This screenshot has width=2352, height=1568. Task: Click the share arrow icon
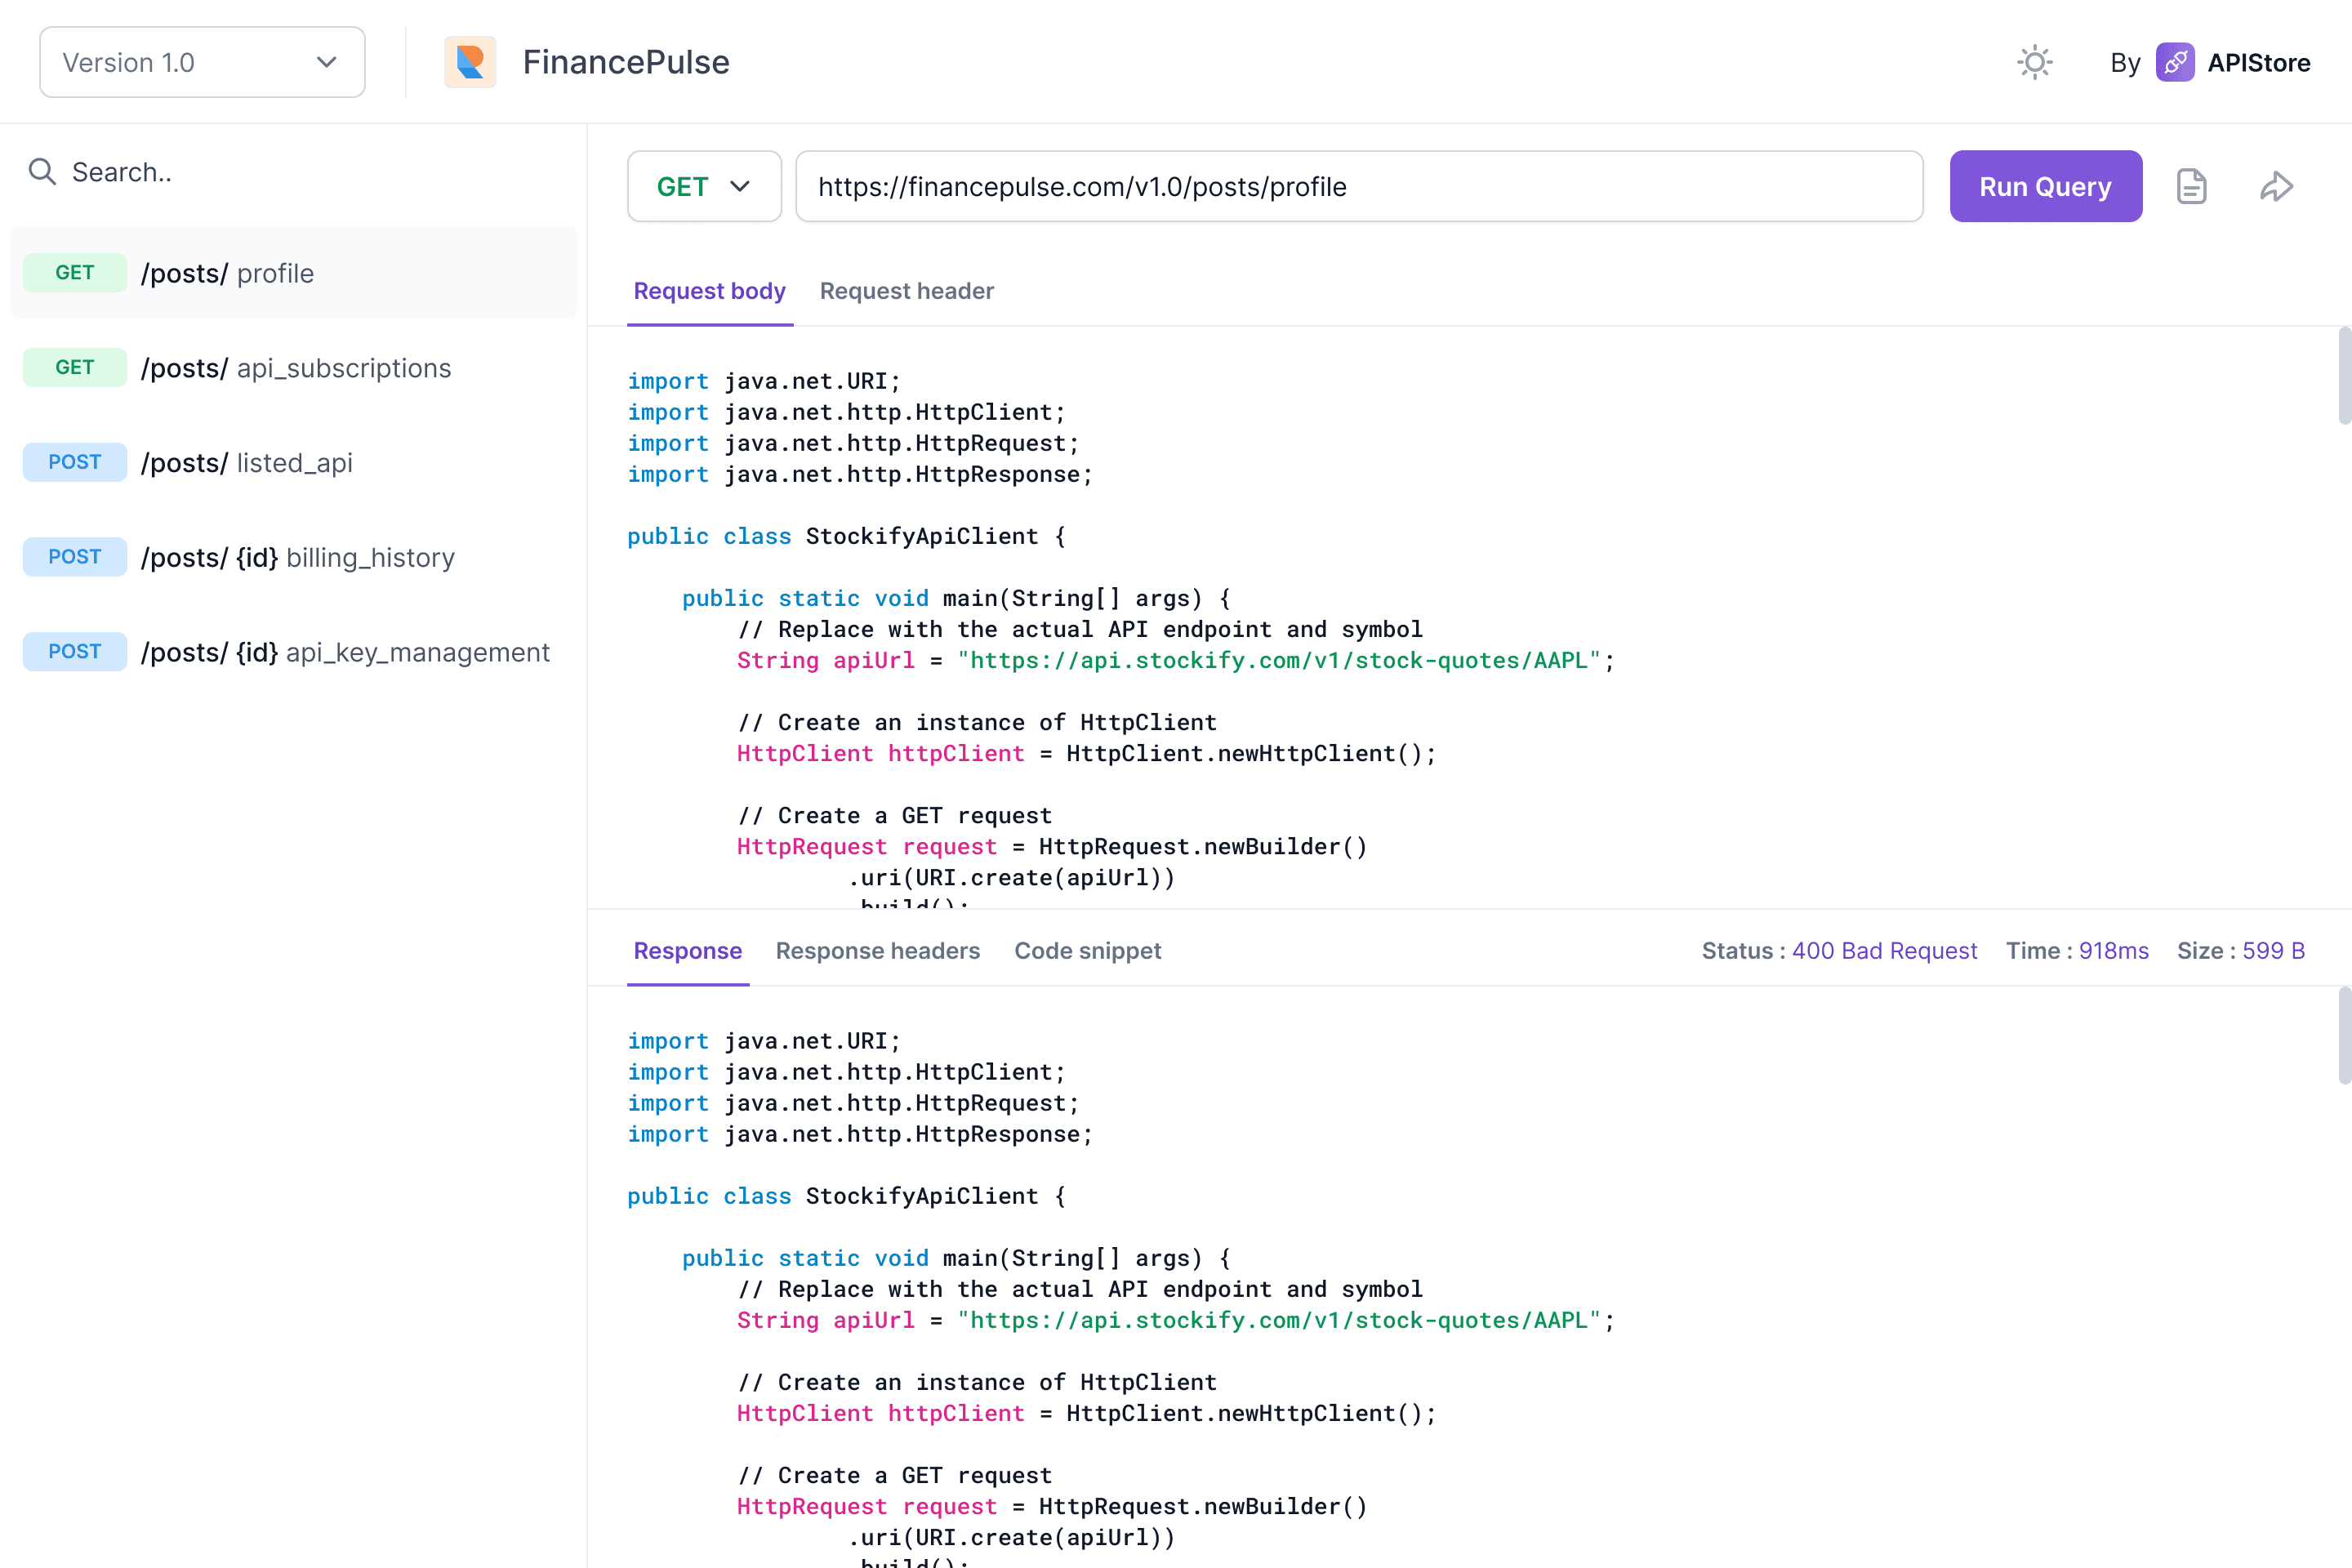2276,187
